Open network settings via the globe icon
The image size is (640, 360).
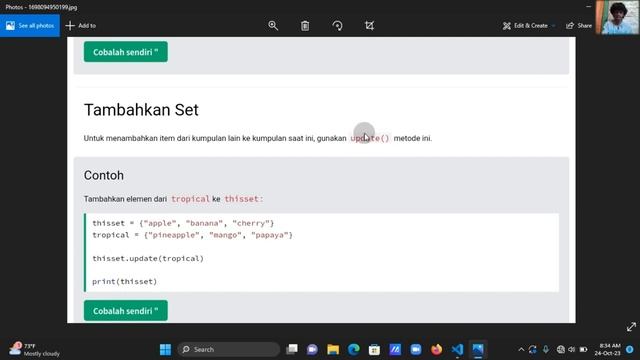coord(560,349)
